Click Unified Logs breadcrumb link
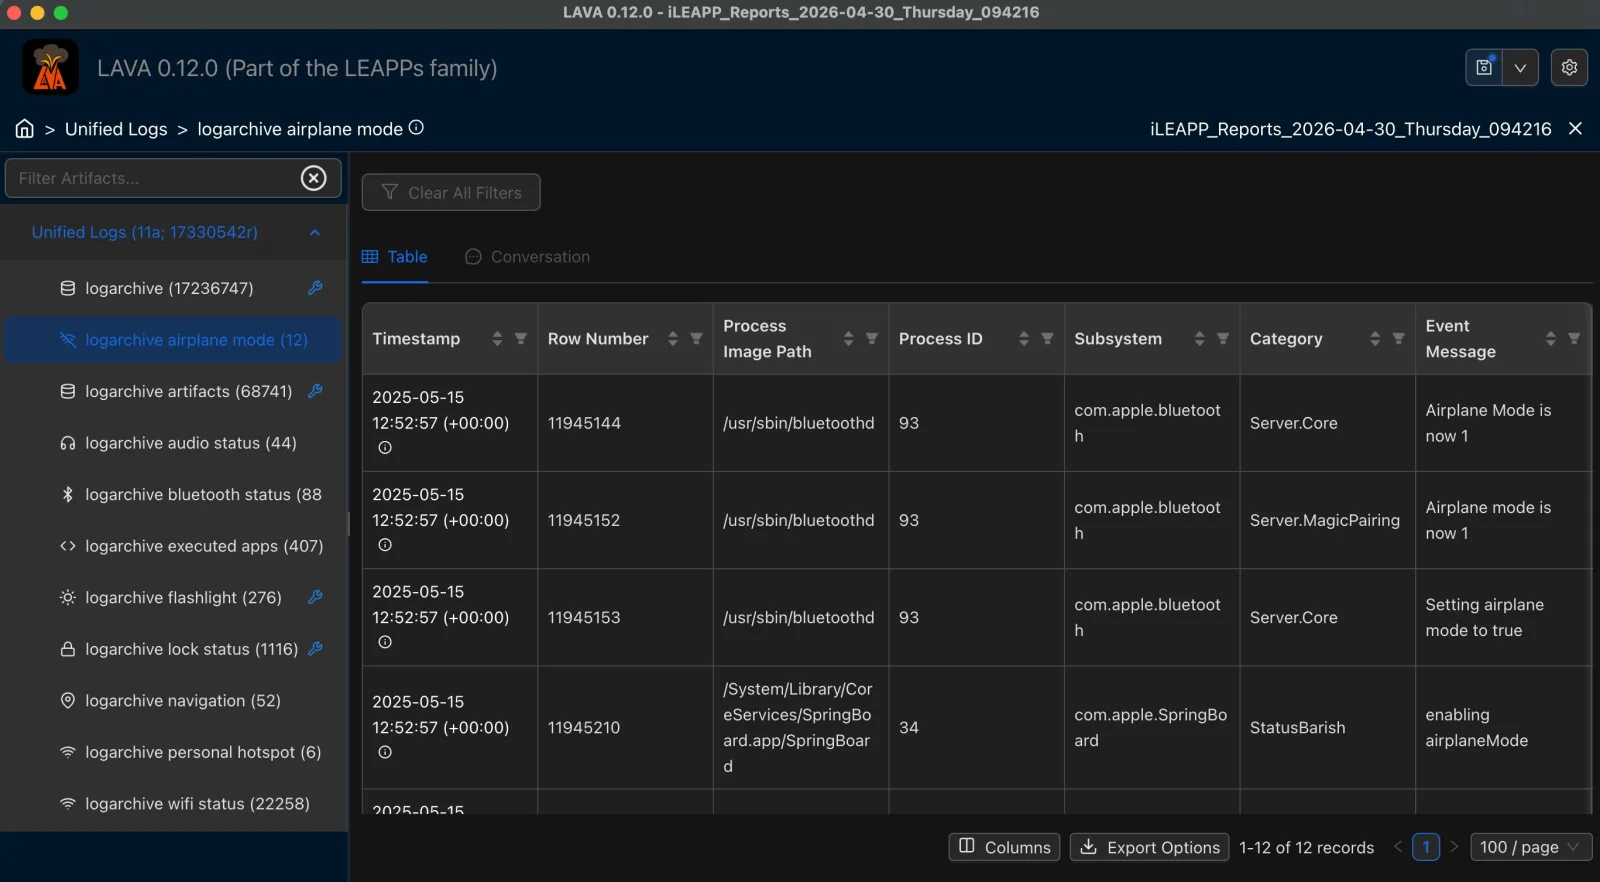This screenshot has width=1600, height=882. point(116,129)
